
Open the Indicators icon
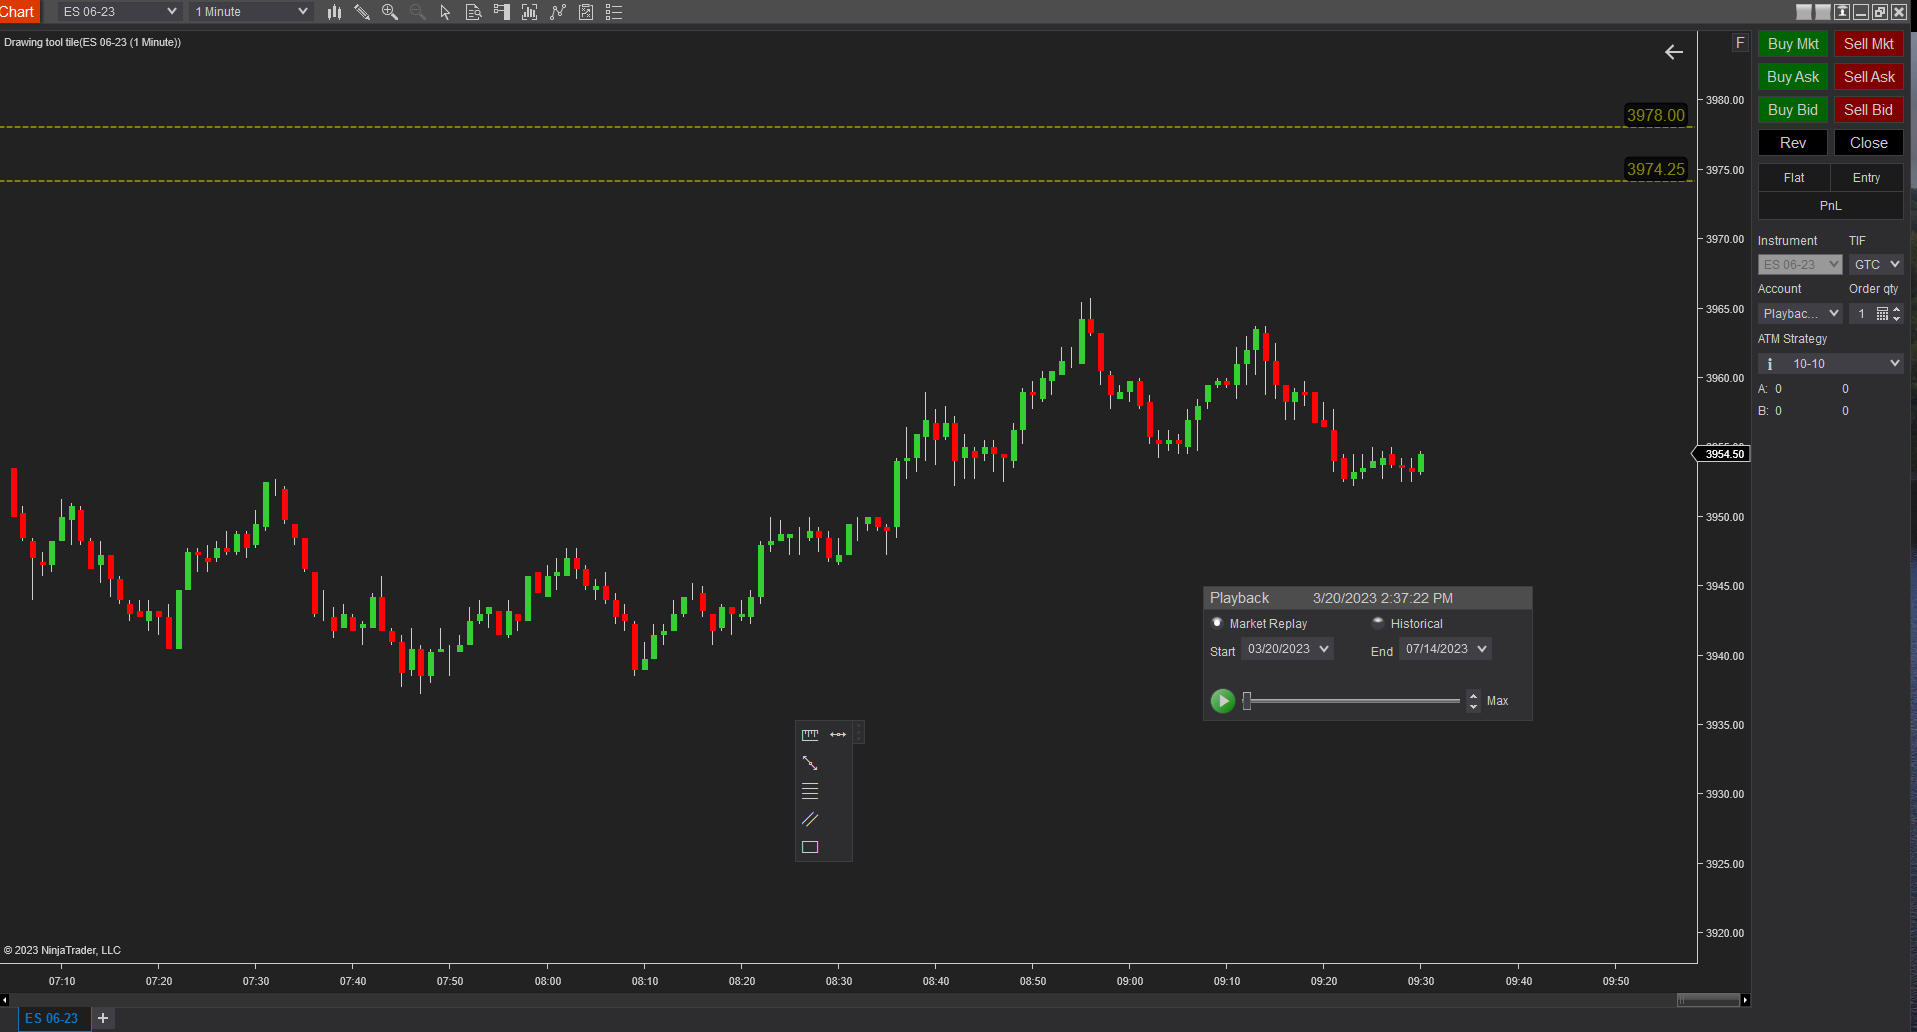click(558, 12)
